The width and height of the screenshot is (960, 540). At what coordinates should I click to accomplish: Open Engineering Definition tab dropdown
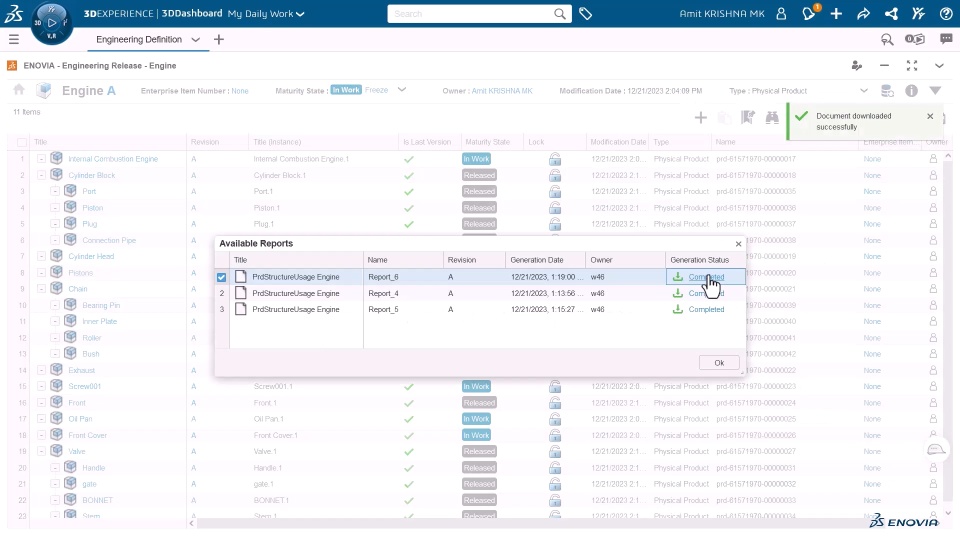pos(195,39)
